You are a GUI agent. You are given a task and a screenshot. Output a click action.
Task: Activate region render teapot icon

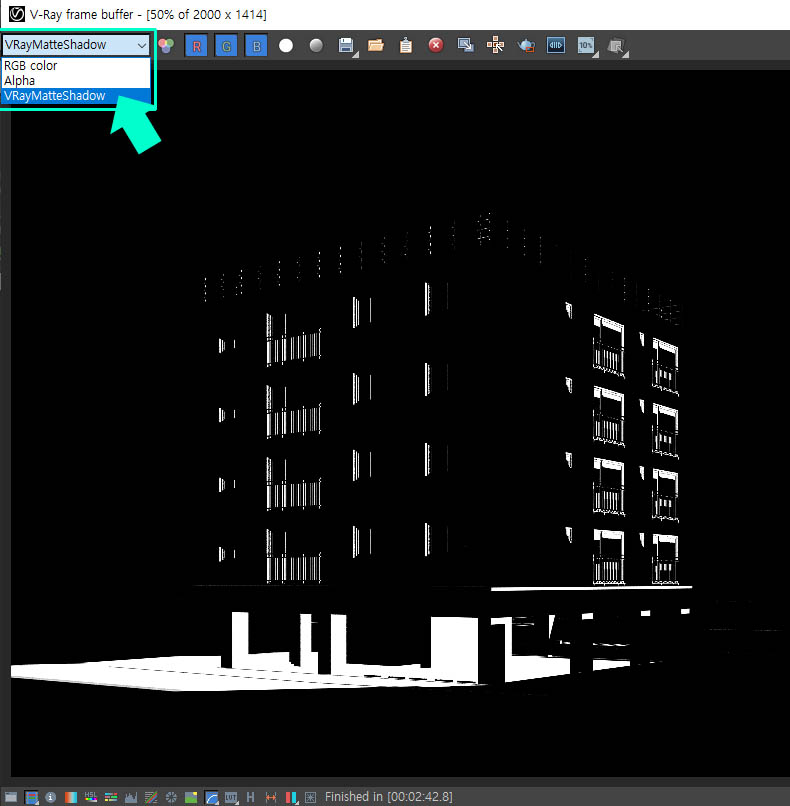click(x=526, y=46)
